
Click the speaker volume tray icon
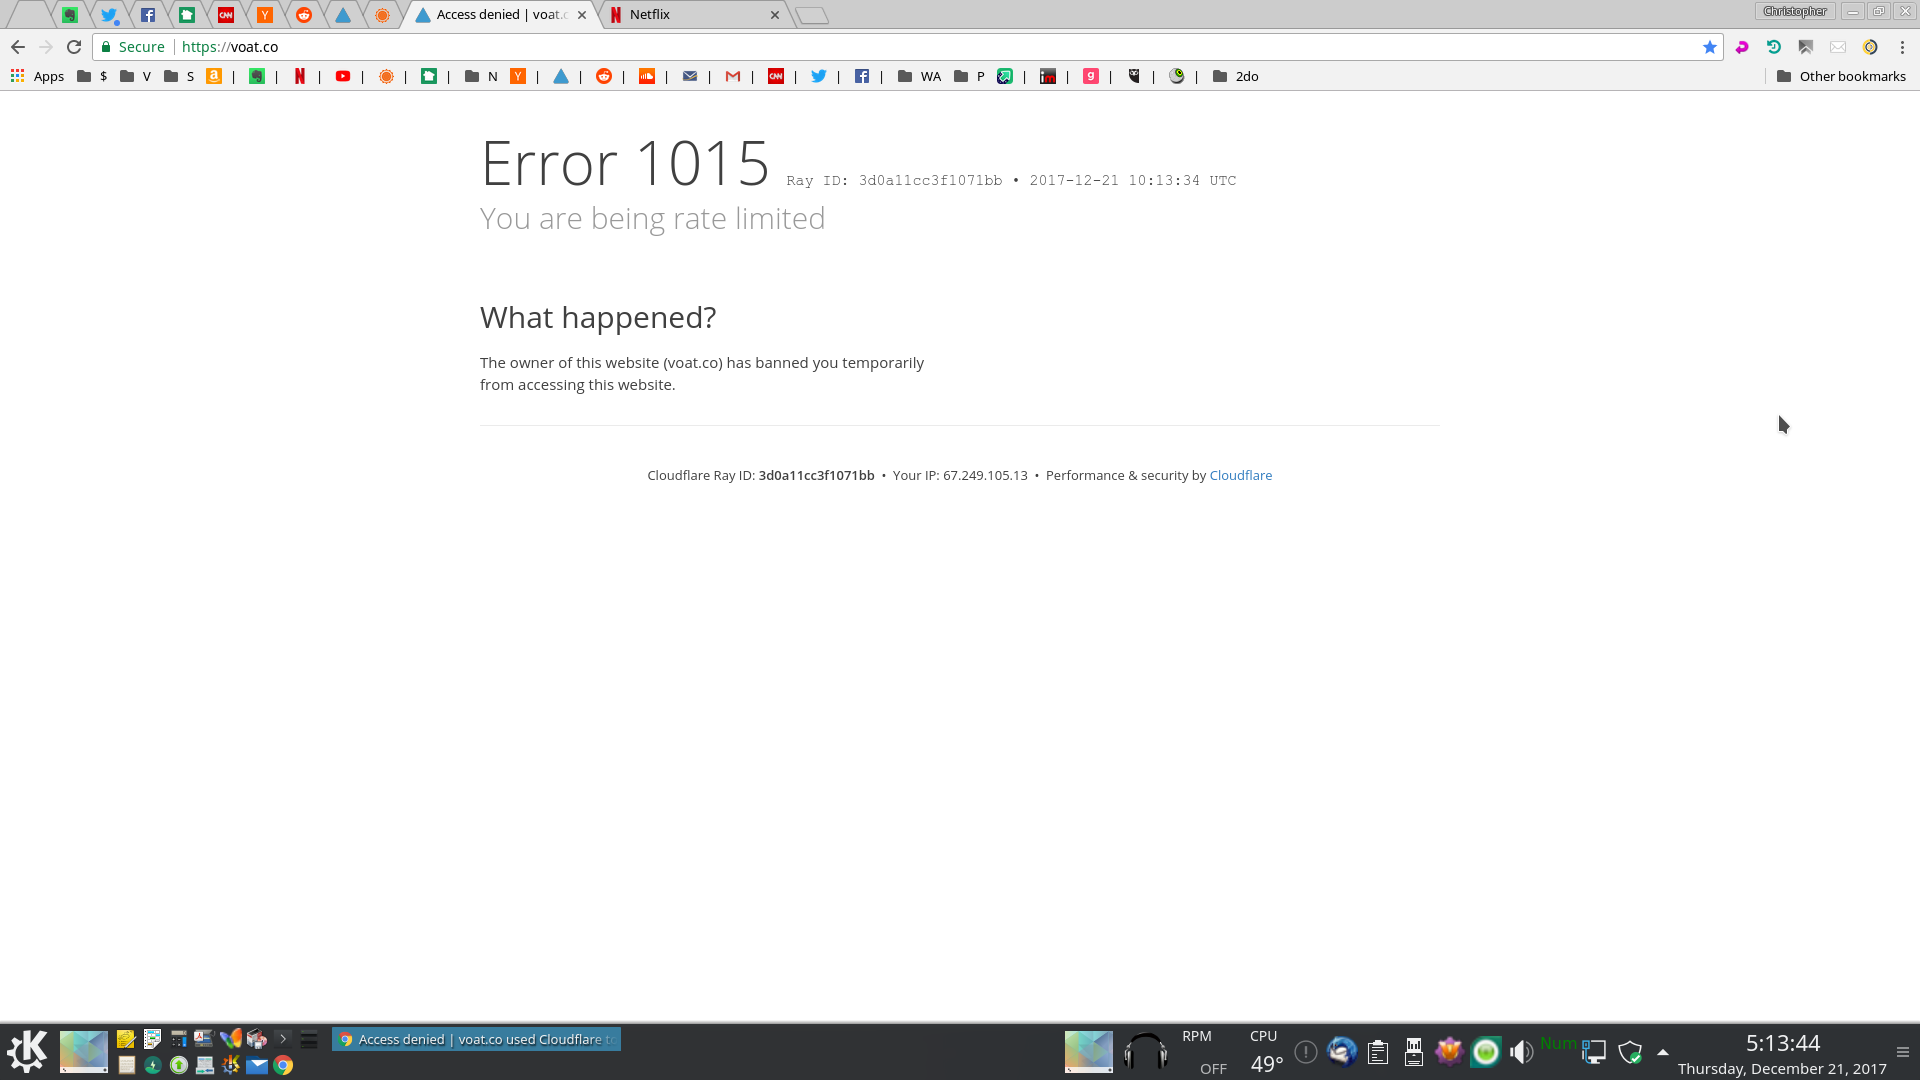coord(1521,1052)
